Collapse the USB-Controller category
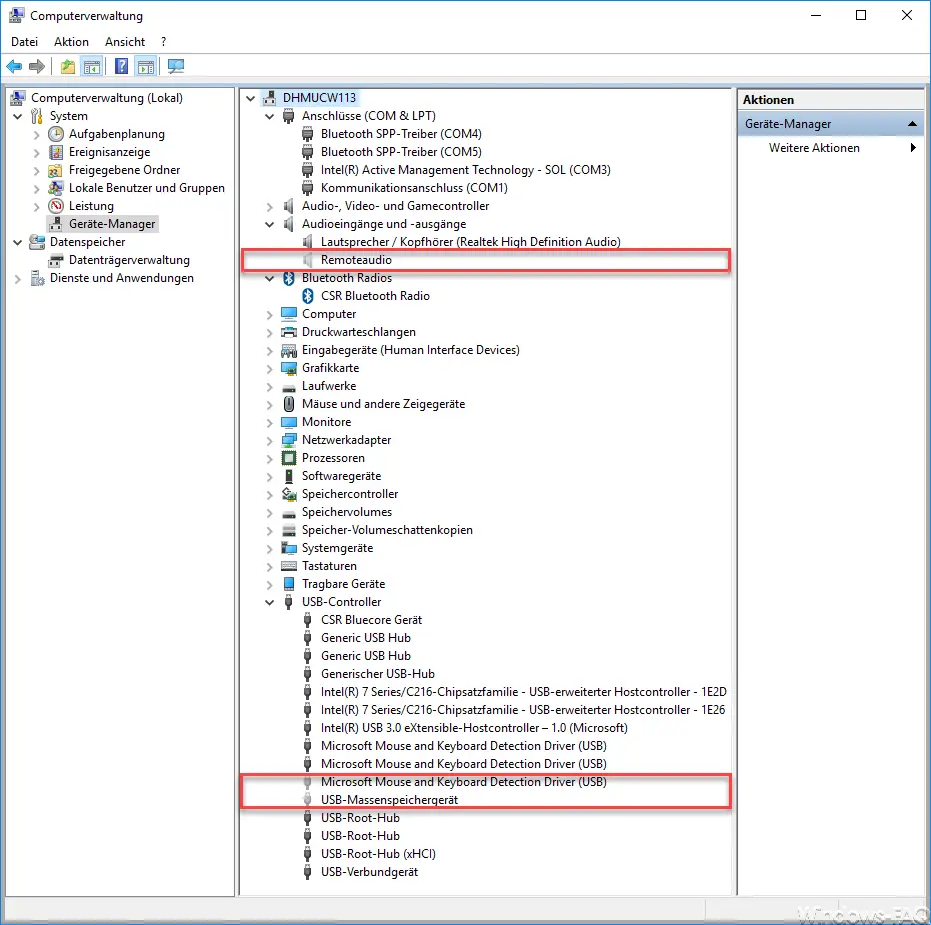This screenshot has width=931, height=925. (x=270, y=602)
